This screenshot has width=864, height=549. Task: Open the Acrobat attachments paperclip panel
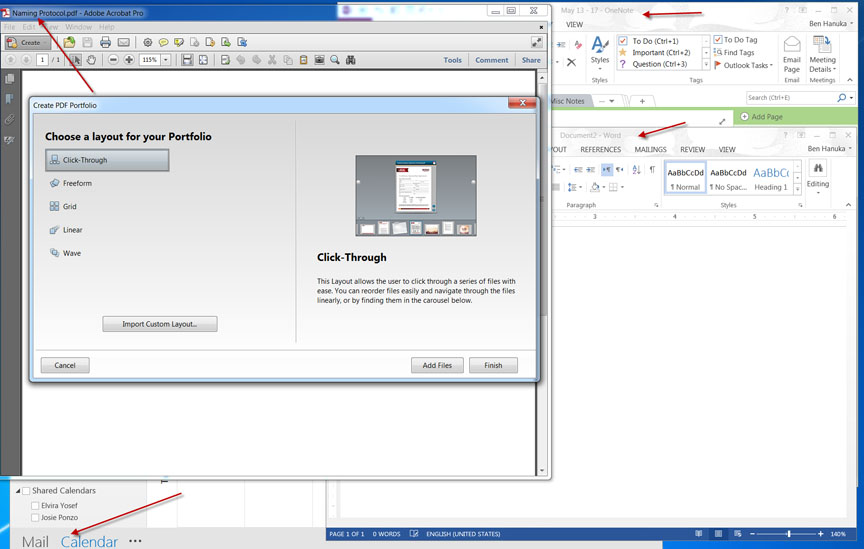click(x=9, y=119)
